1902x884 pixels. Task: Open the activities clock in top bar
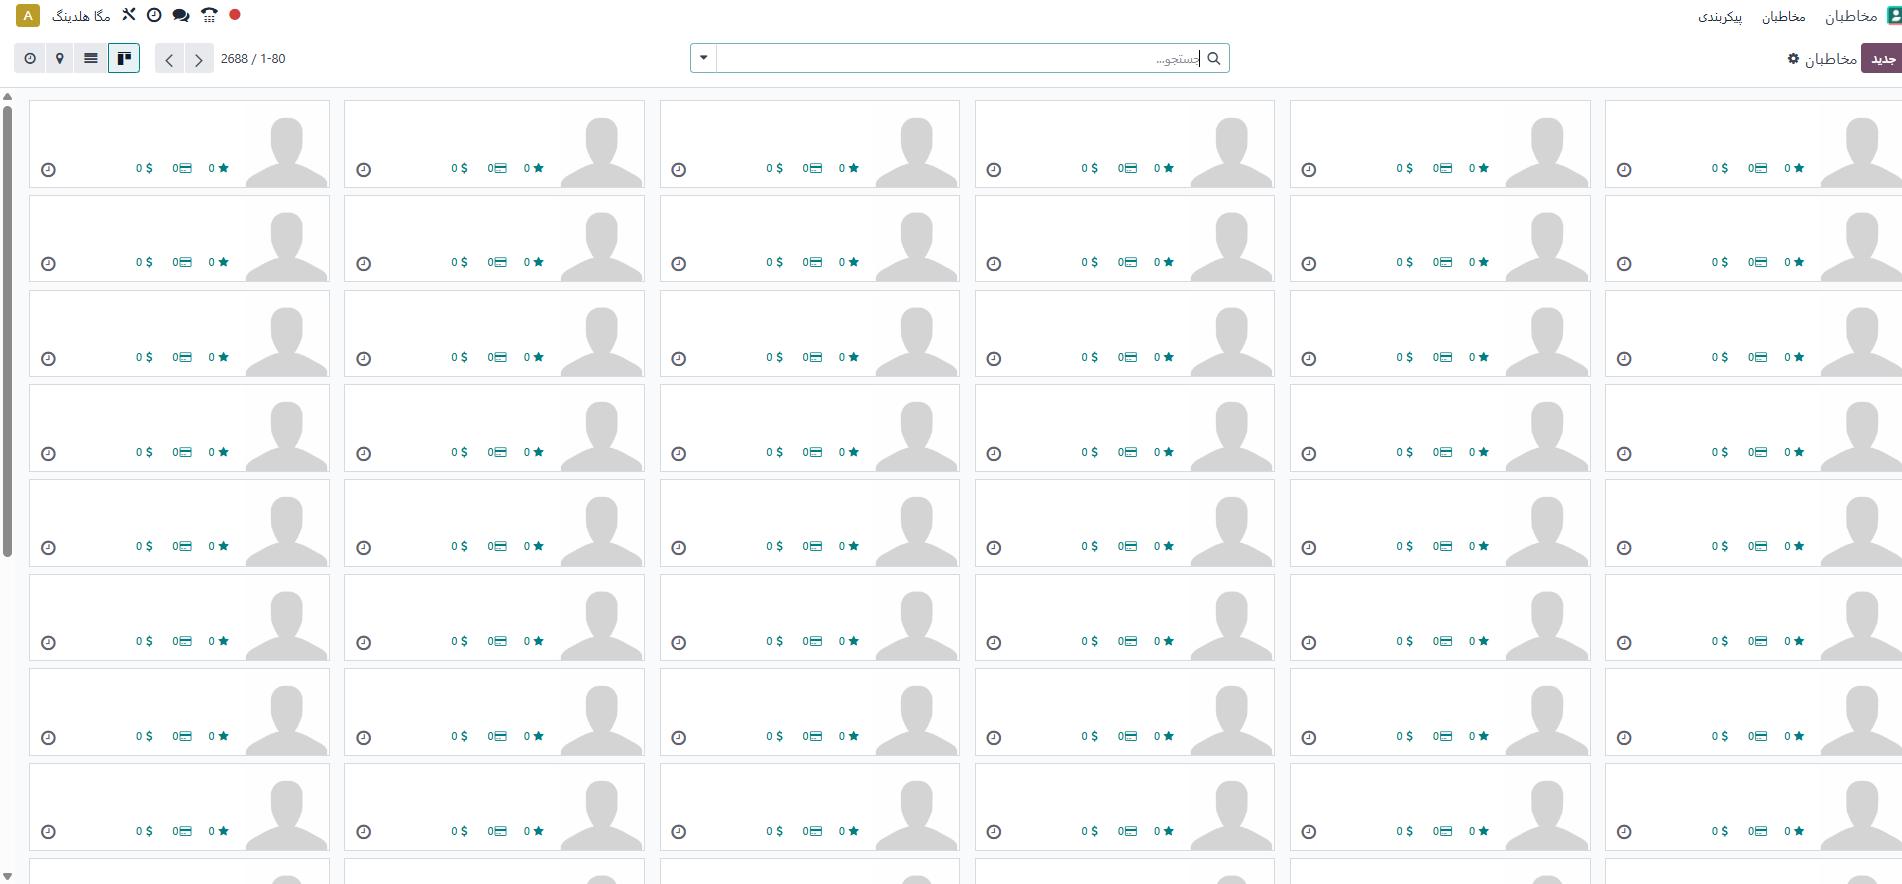(x=154, y=15)
